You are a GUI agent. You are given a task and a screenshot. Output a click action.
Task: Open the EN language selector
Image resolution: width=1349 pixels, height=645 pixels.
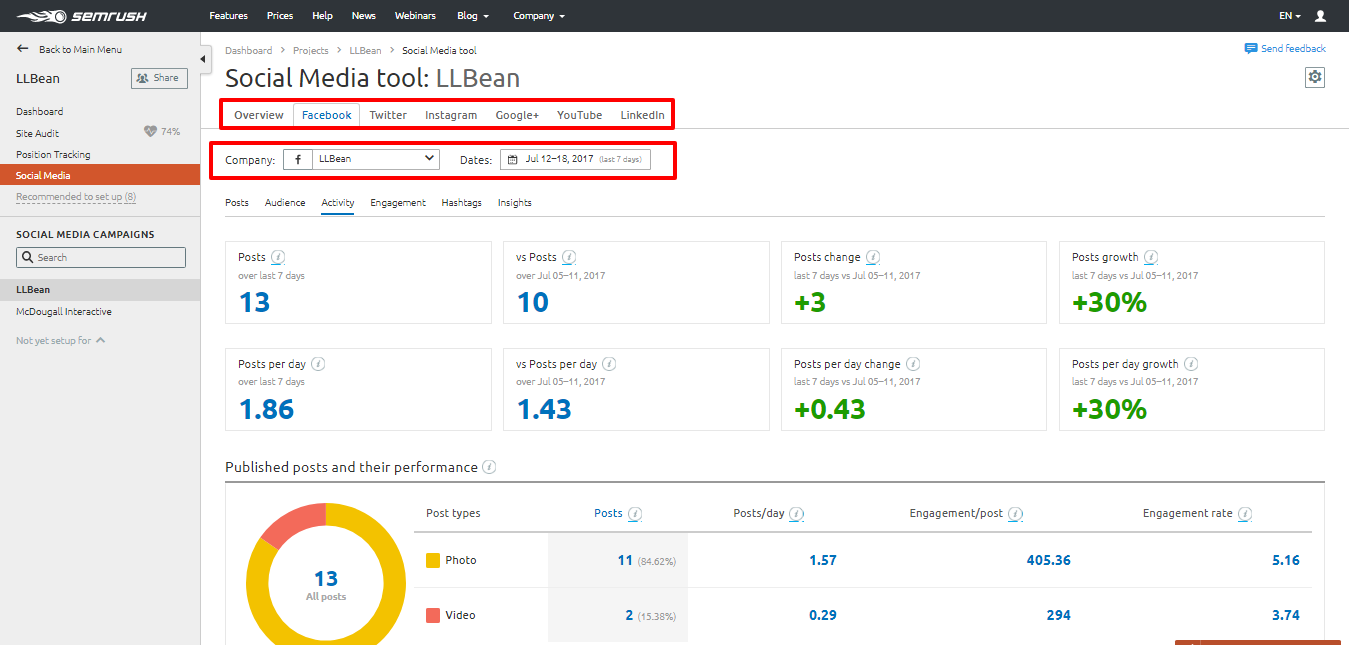(x=1289, y=16)
